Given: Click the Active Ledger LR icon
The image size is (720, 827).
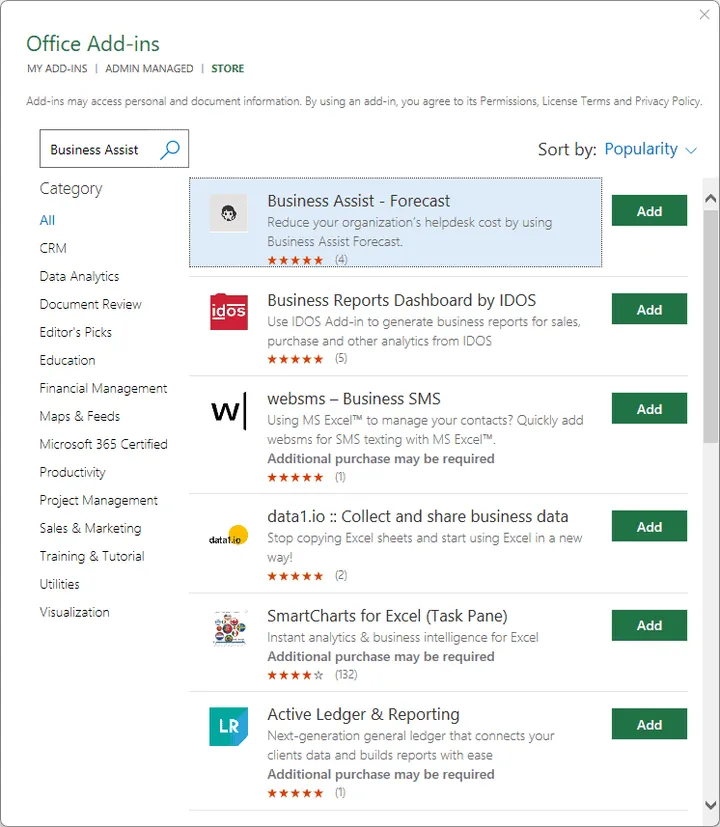Looking at the screenshot, I should 229,727.
